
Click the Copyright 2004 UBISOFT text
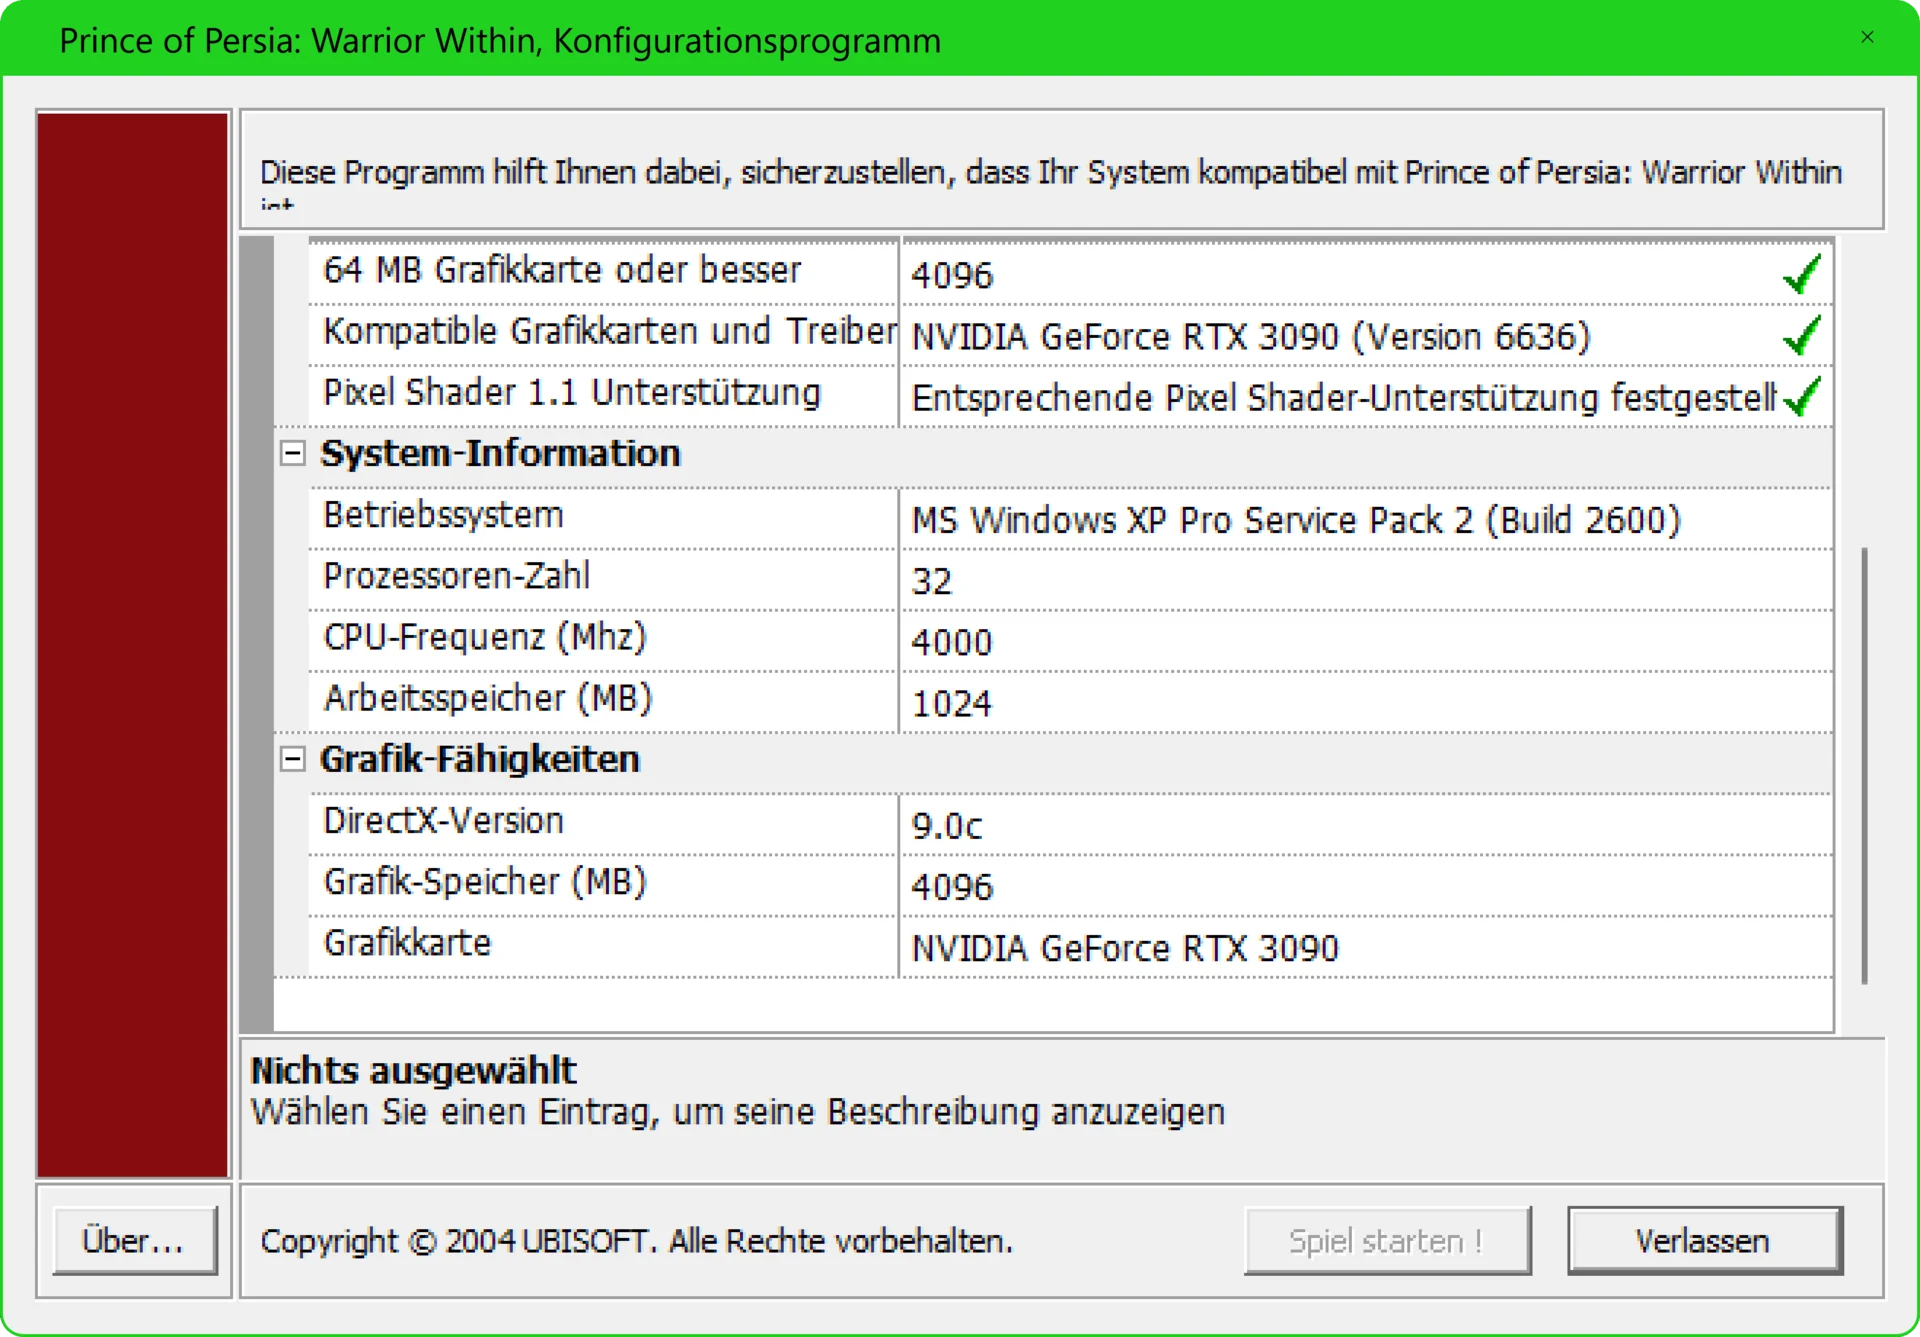(x=636, y=1241)
